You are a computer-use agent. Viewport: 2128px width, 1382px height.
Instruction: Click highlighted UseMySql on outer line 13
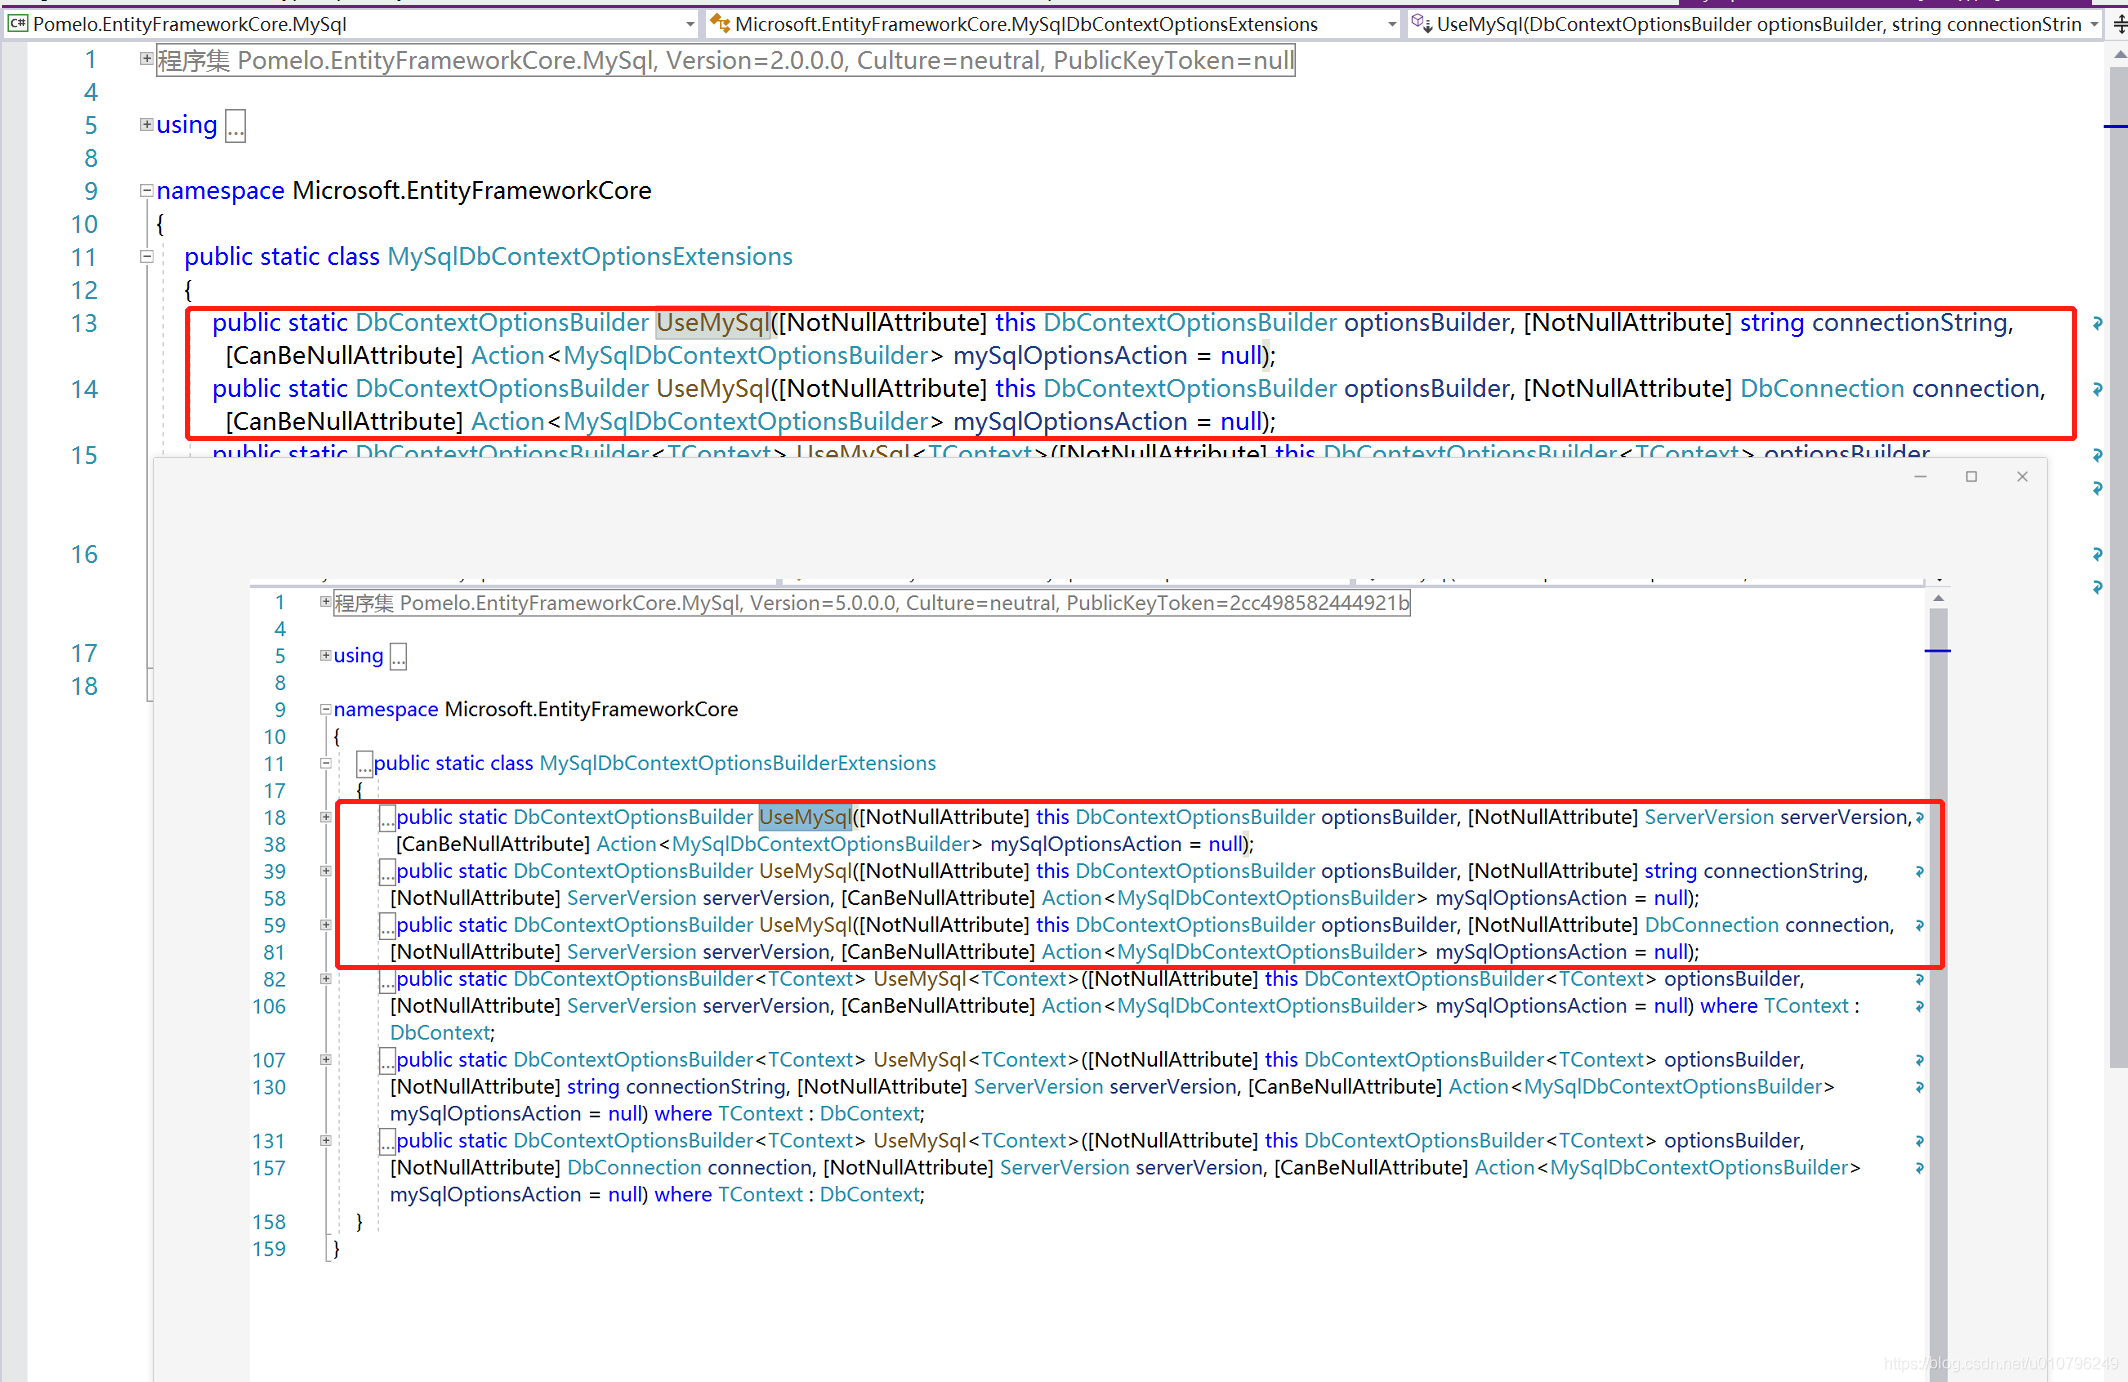coord(713,323)
